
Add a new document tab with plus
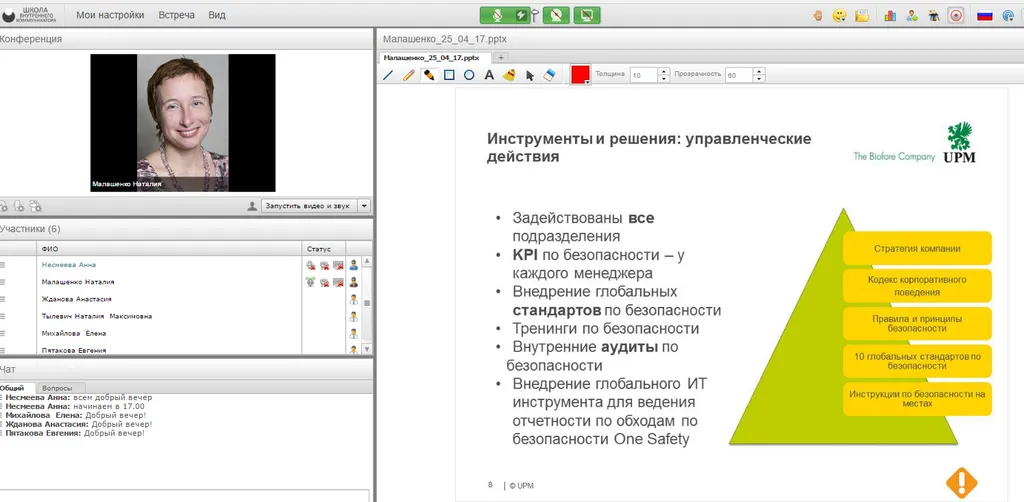click(x=501, y=57)
